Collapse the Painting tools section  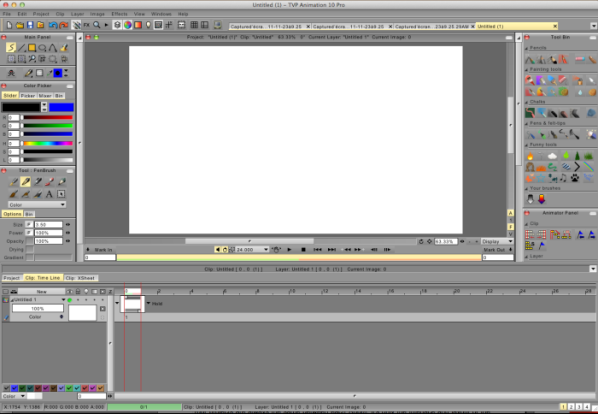527,69
